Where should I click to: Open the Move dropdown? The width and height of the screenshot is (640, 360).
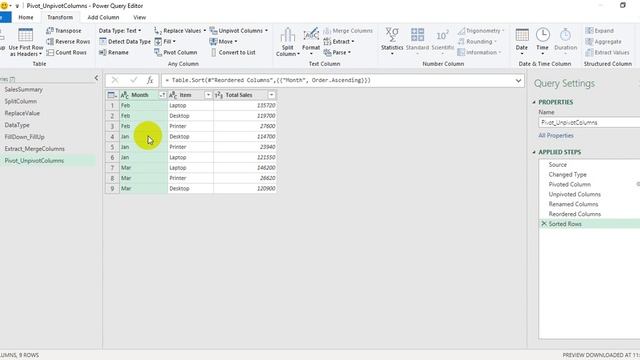[223, 42]
